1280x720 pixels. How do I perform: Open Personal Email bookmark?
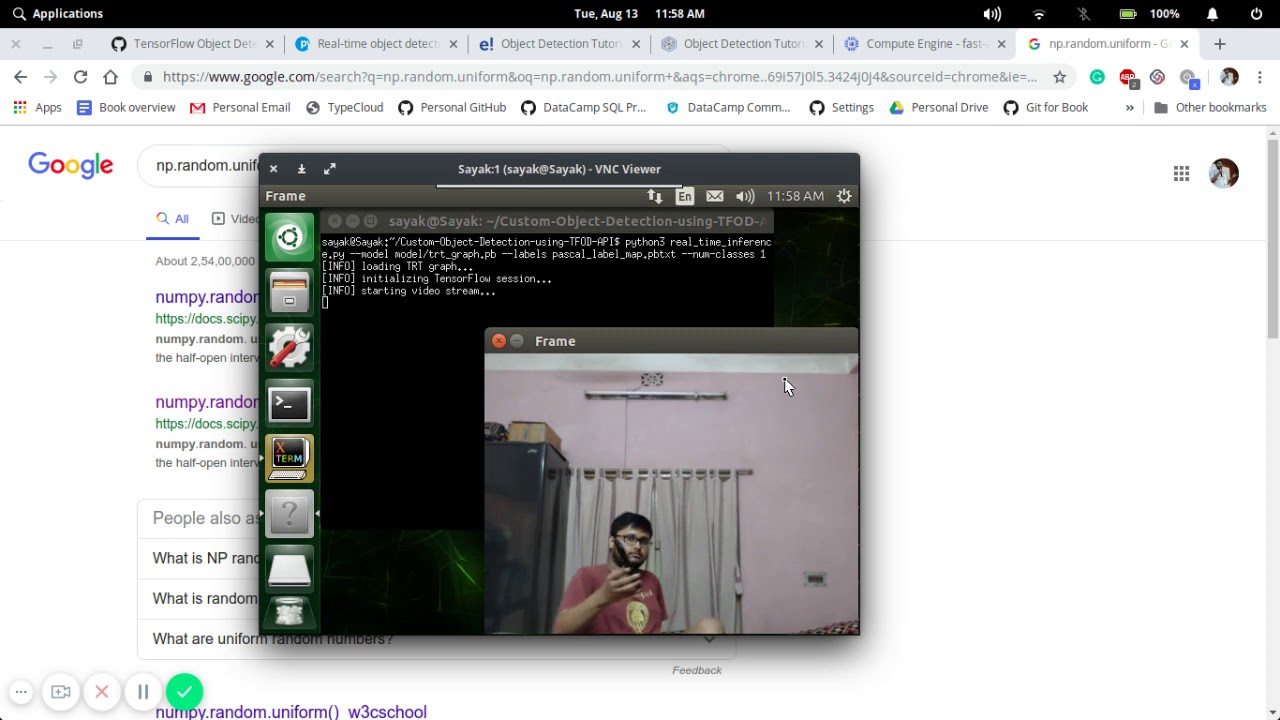(x=240, y=108)
